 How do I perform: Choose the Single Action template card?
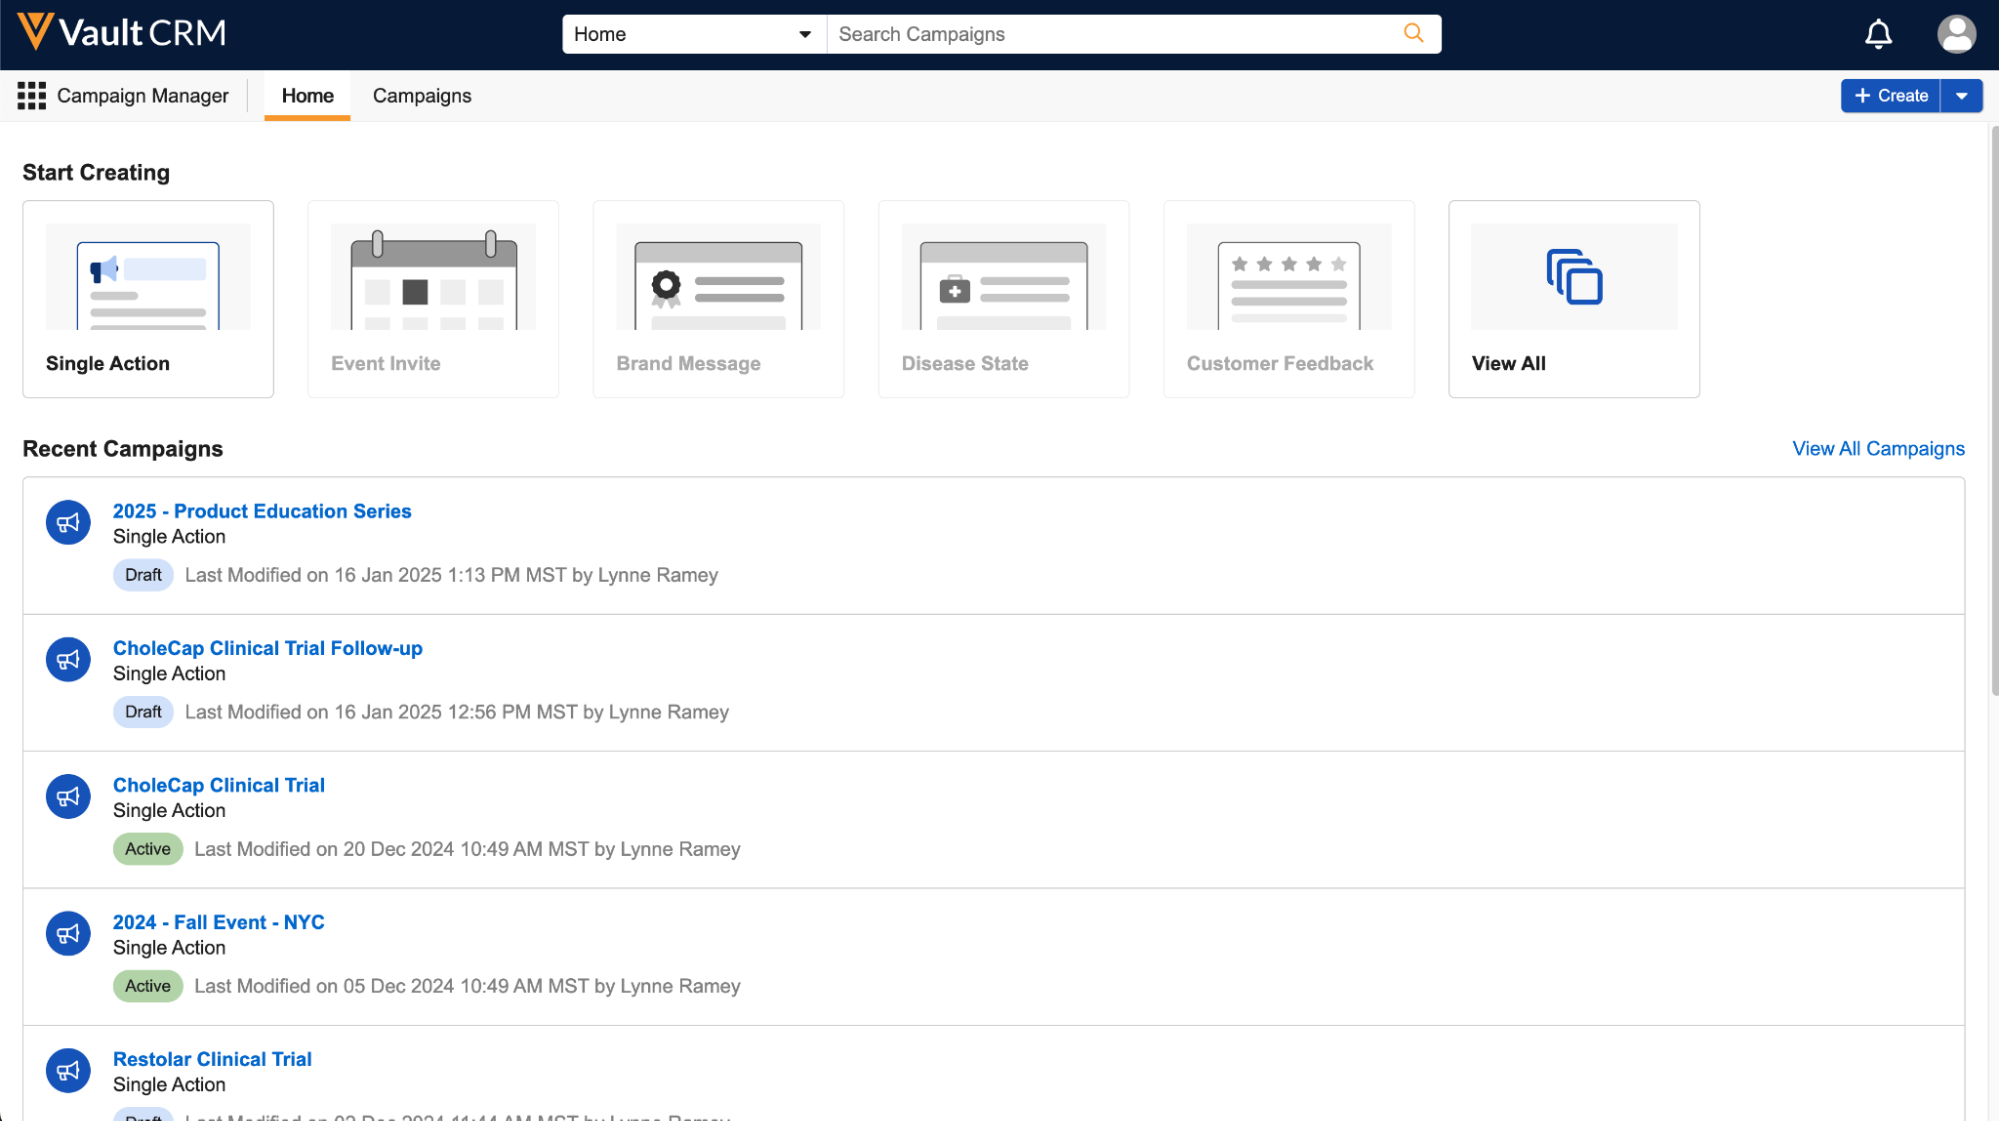[x=148, y=299]
